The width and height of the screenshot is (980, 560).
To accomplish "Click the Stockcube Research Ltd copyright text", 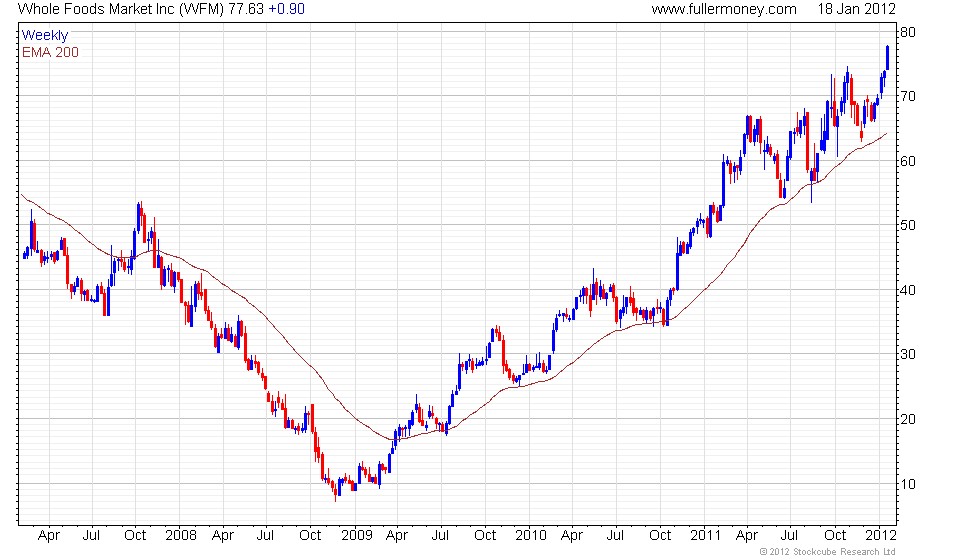I will 828,552.
